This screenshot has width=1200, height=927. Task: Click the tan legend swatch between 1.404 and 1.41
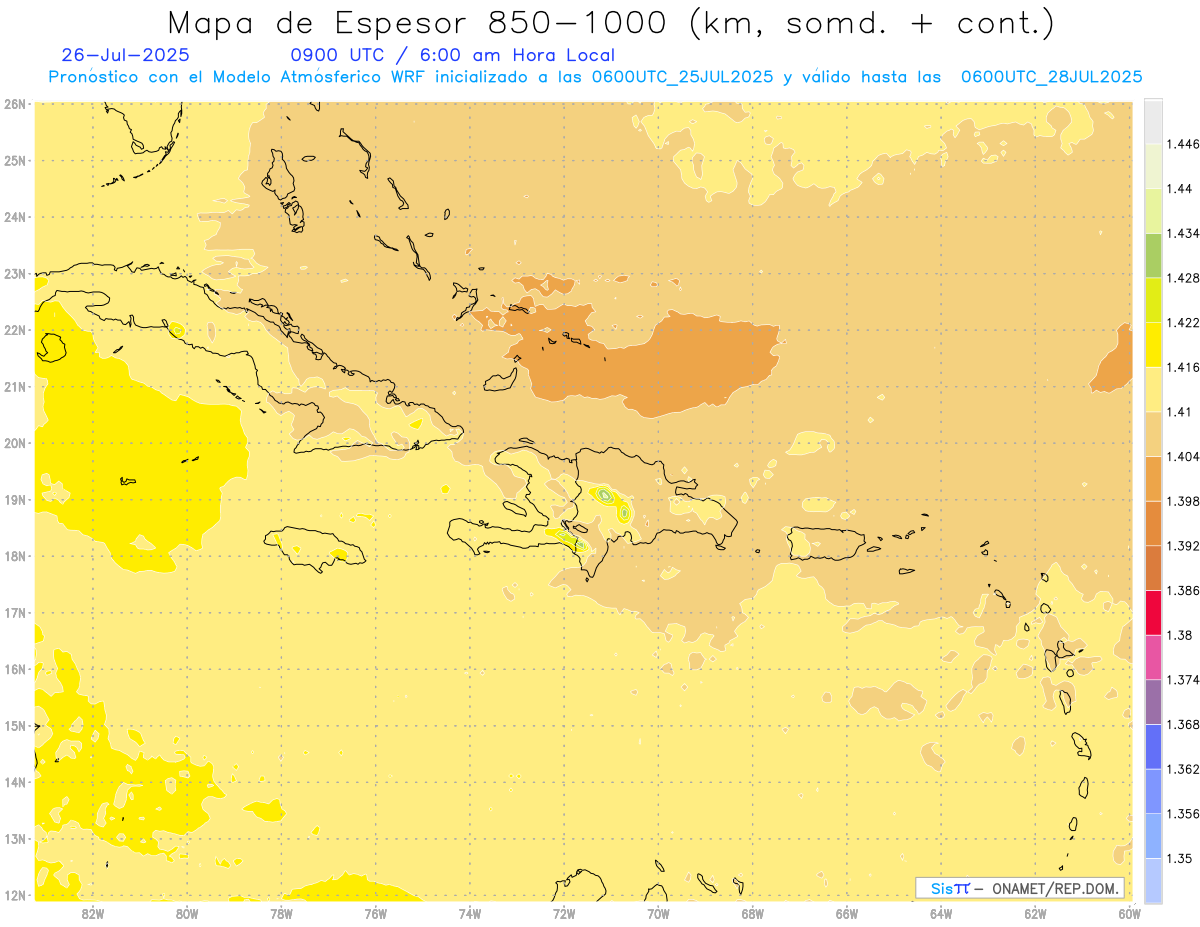pyautogui.click(x=1153, y=434)
